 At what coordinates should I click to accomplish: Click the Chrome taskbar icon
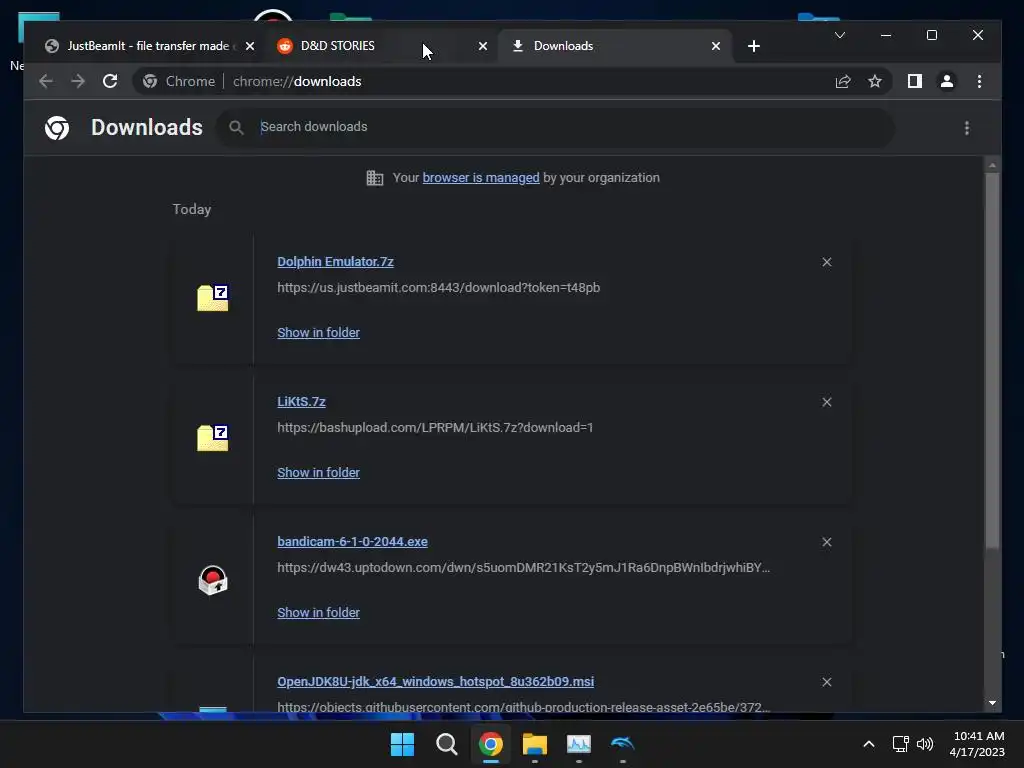(490, 744)
